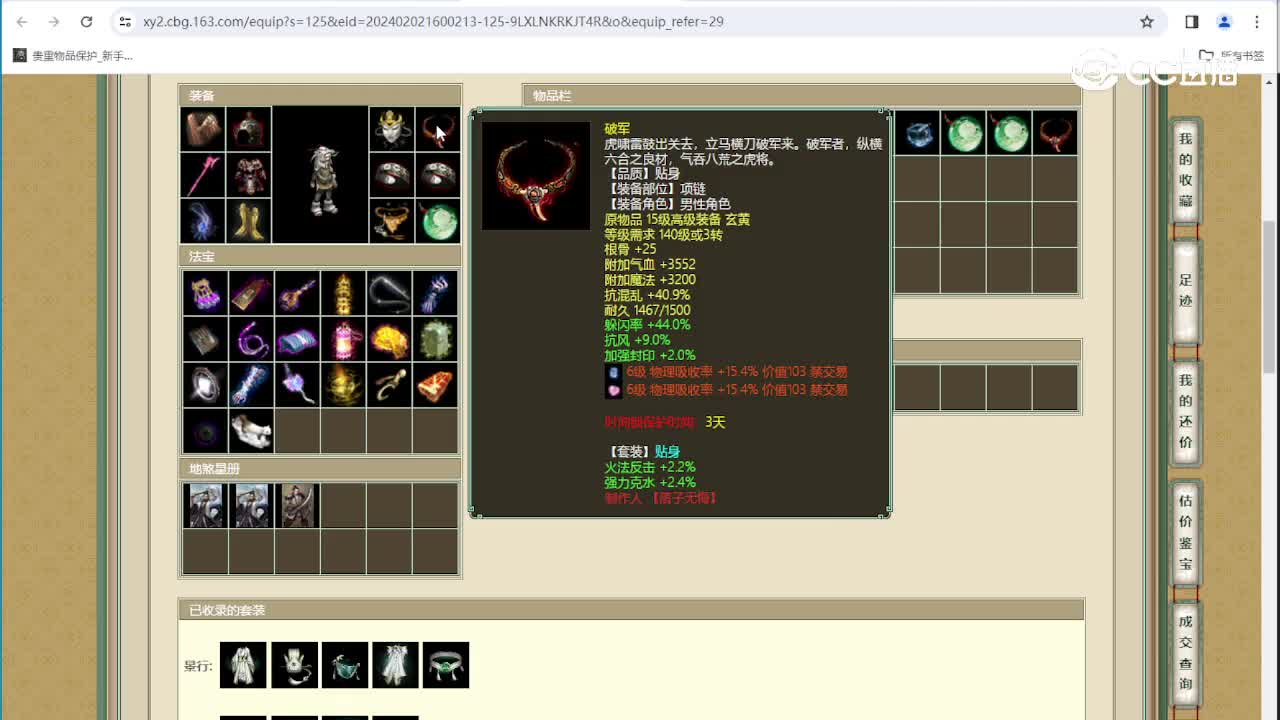Open 足迹 sidebar tab
Image resolution: width=1280 pixels, height=720 pixels.
(x=1185, y=291)
